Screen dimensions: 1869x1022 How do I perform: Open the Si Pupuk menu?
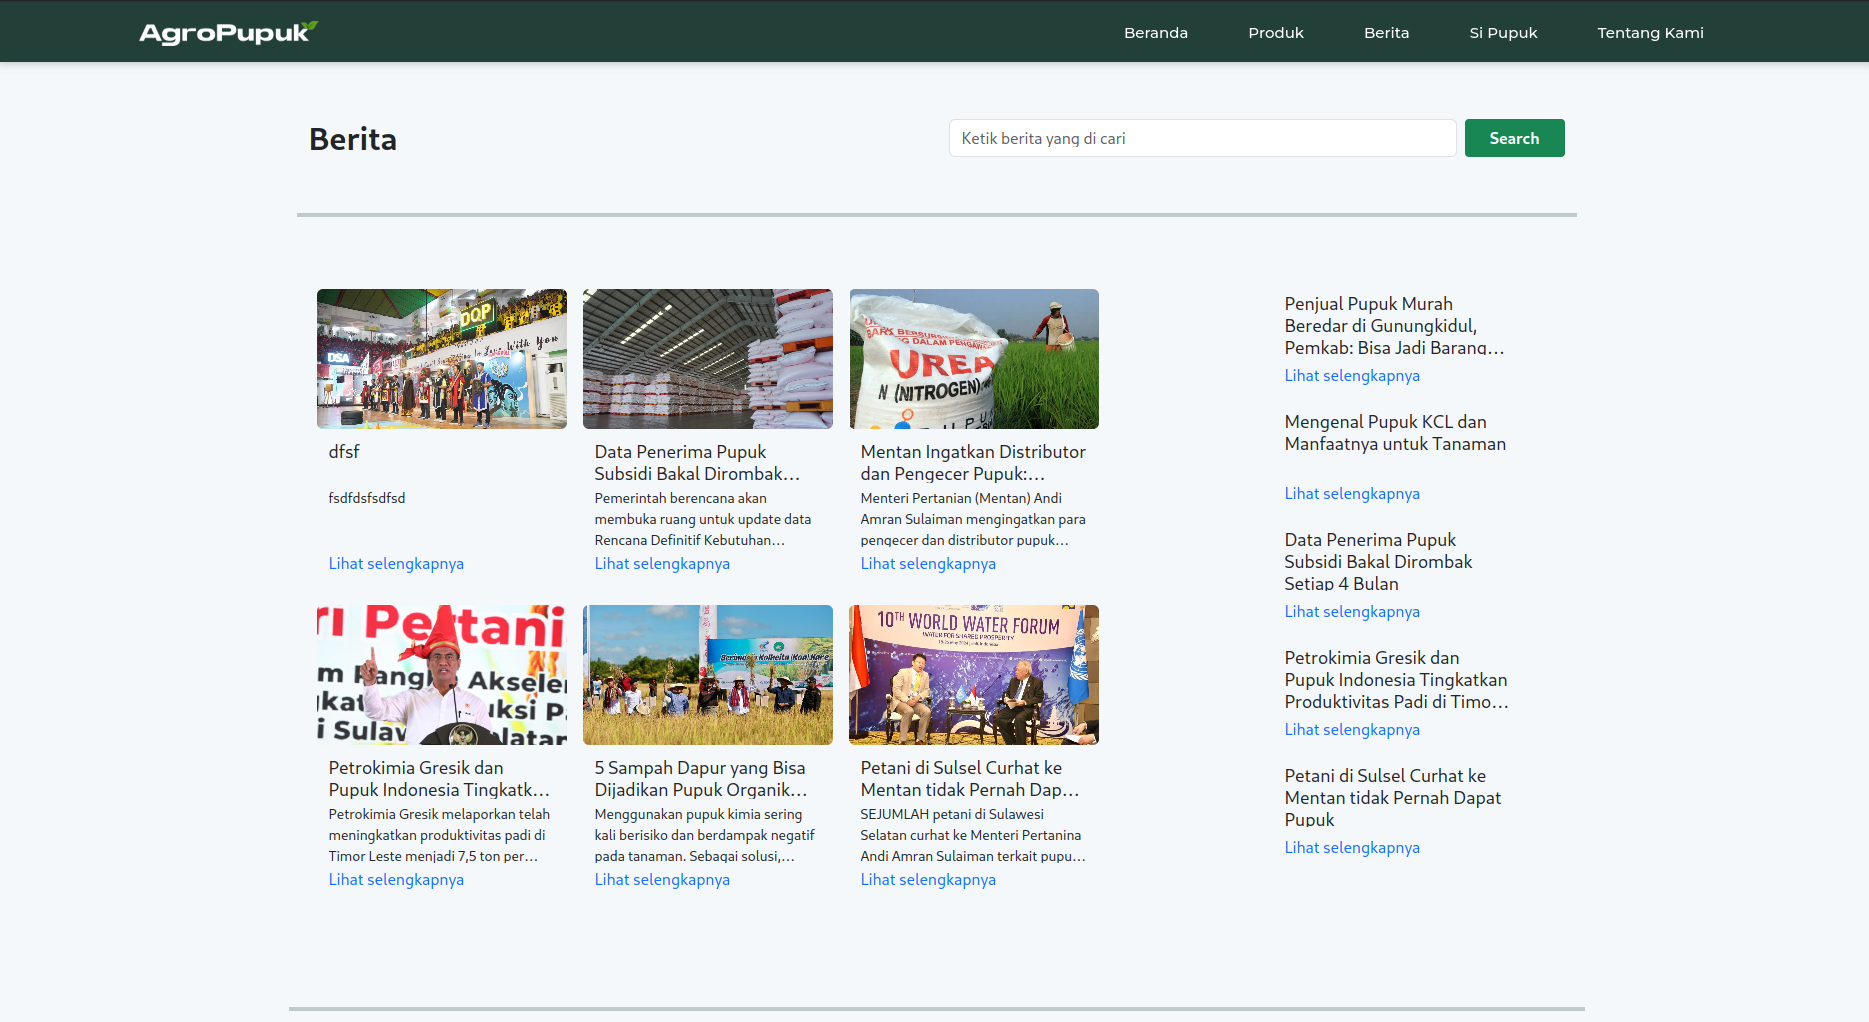tap(1503, 33)
